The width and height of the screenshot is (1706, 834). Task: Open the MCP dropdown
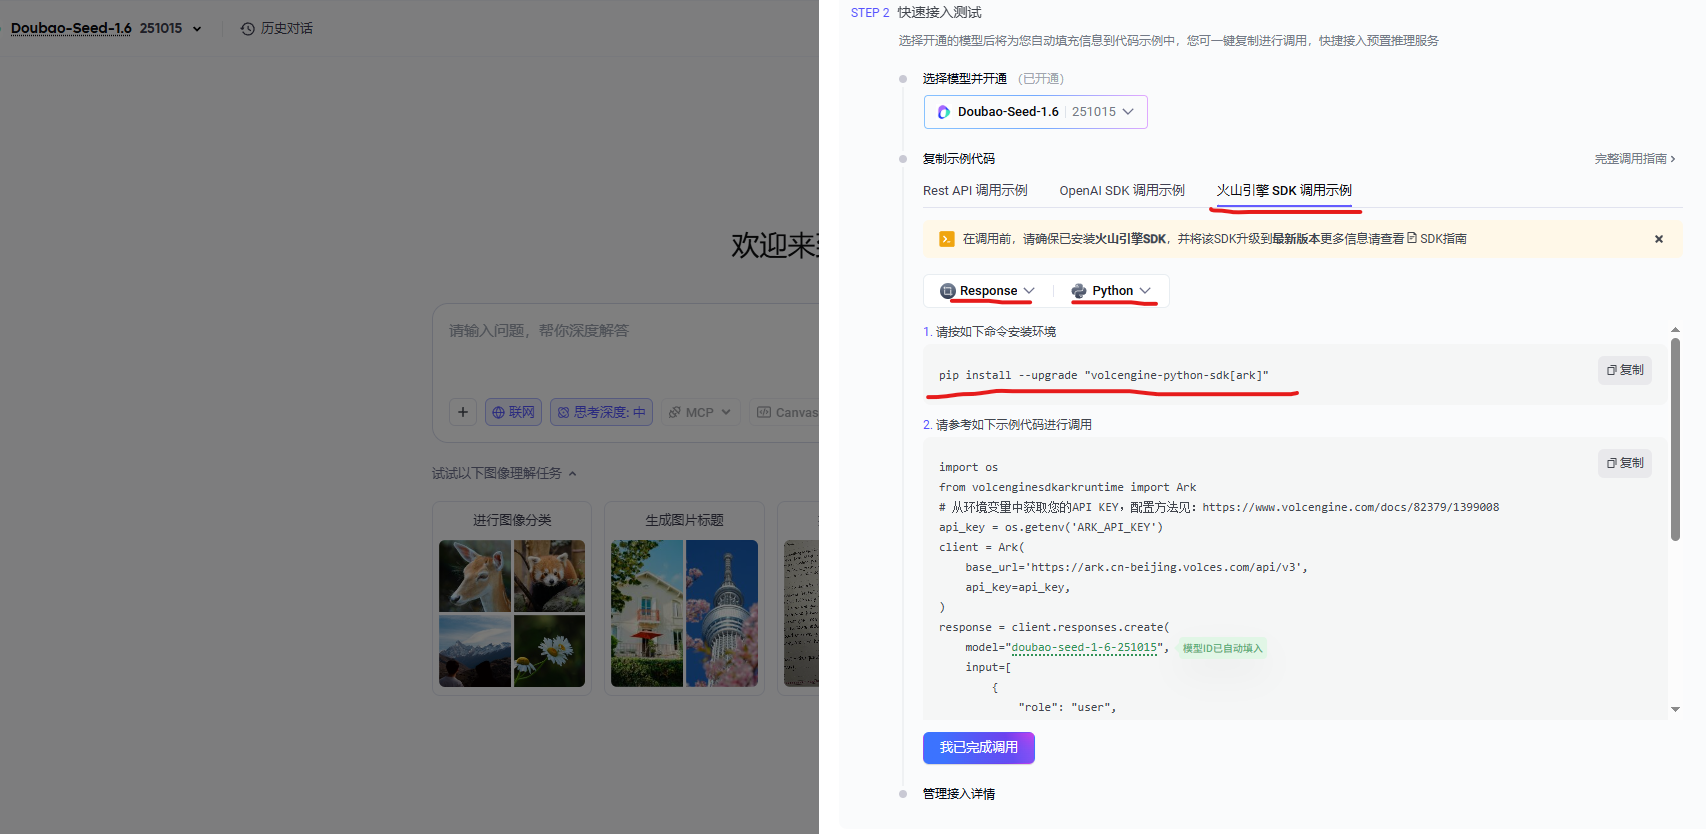(x=701, y=412)
